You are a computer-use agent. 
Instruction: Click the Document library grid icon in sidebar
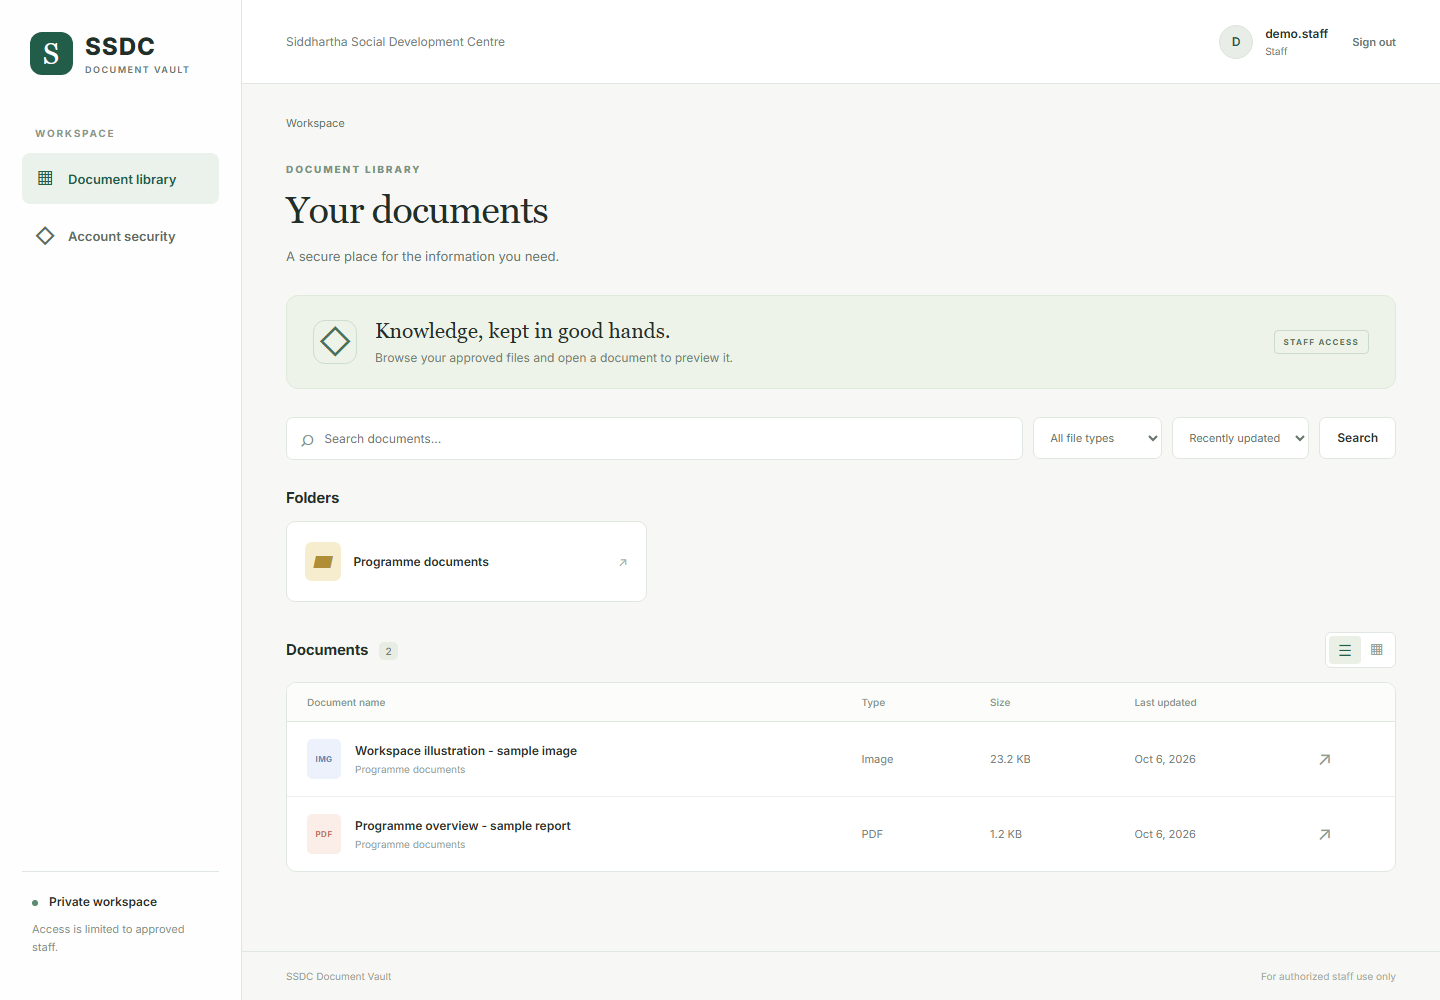[45, 178]
